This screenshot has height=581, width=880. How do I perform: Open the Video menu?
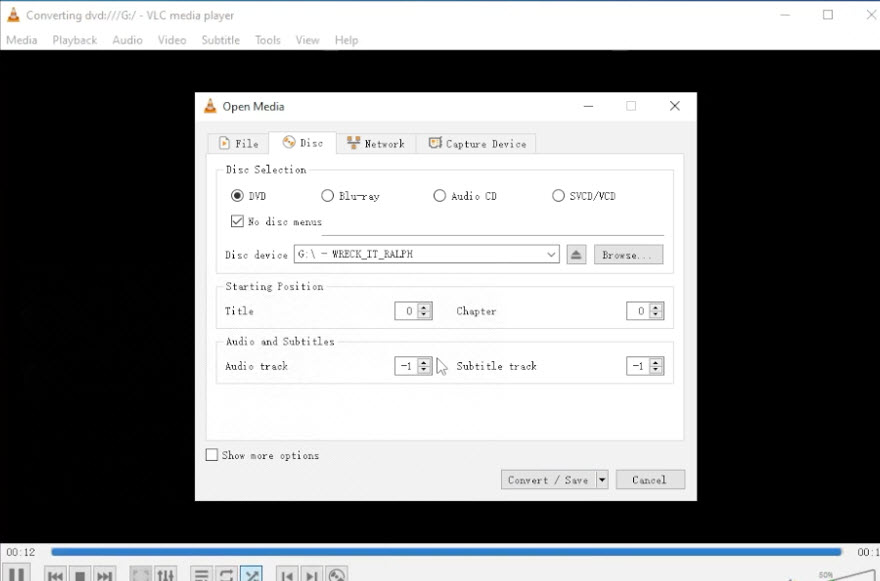(x=172, y=40)
